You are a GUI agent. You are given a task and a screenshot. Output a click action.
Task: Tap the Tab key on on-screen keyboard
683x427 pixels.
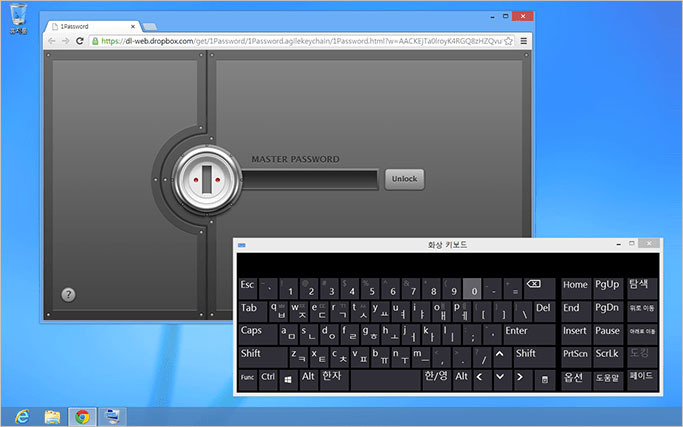253,312
